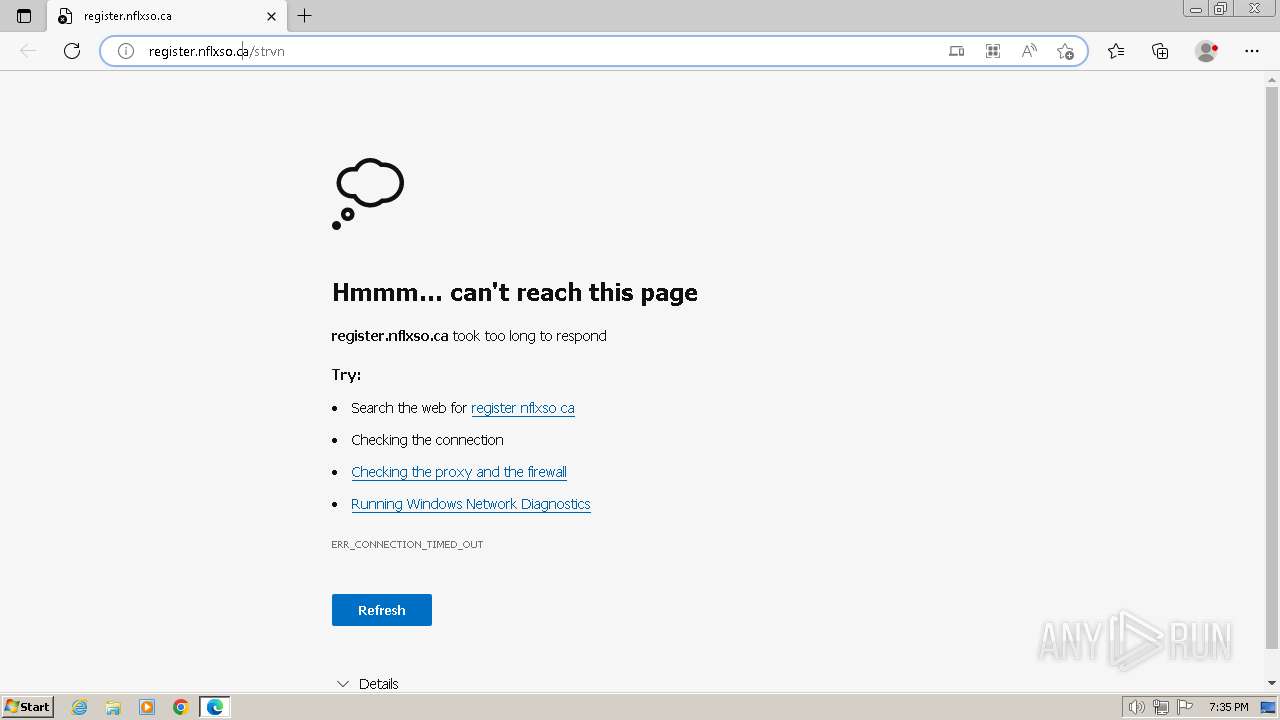Open the user profile avatar
Image resolution: width=1280 pixels, height=720 pixels.
tap(1207, 51)
